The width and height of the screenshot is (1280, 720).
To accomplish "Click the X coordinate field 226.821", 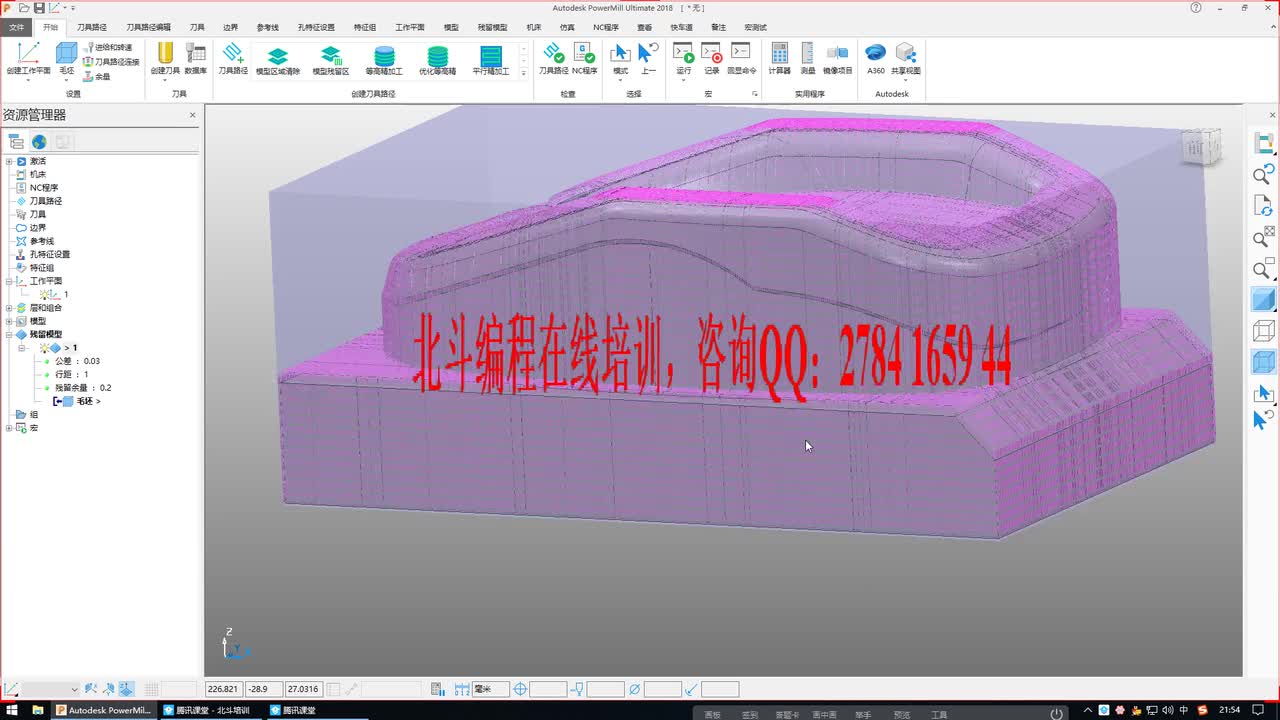I will tap(223, 689).
